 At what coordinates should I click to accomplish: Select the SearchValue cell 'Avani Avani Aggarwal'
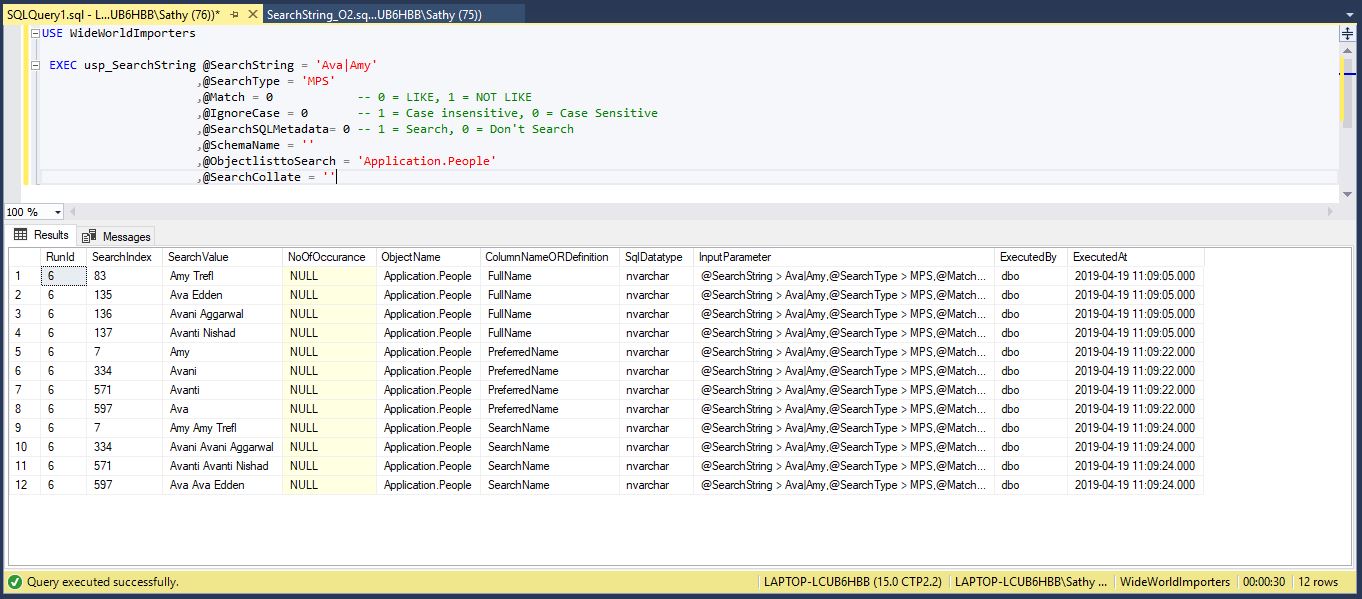coord(222,447)
